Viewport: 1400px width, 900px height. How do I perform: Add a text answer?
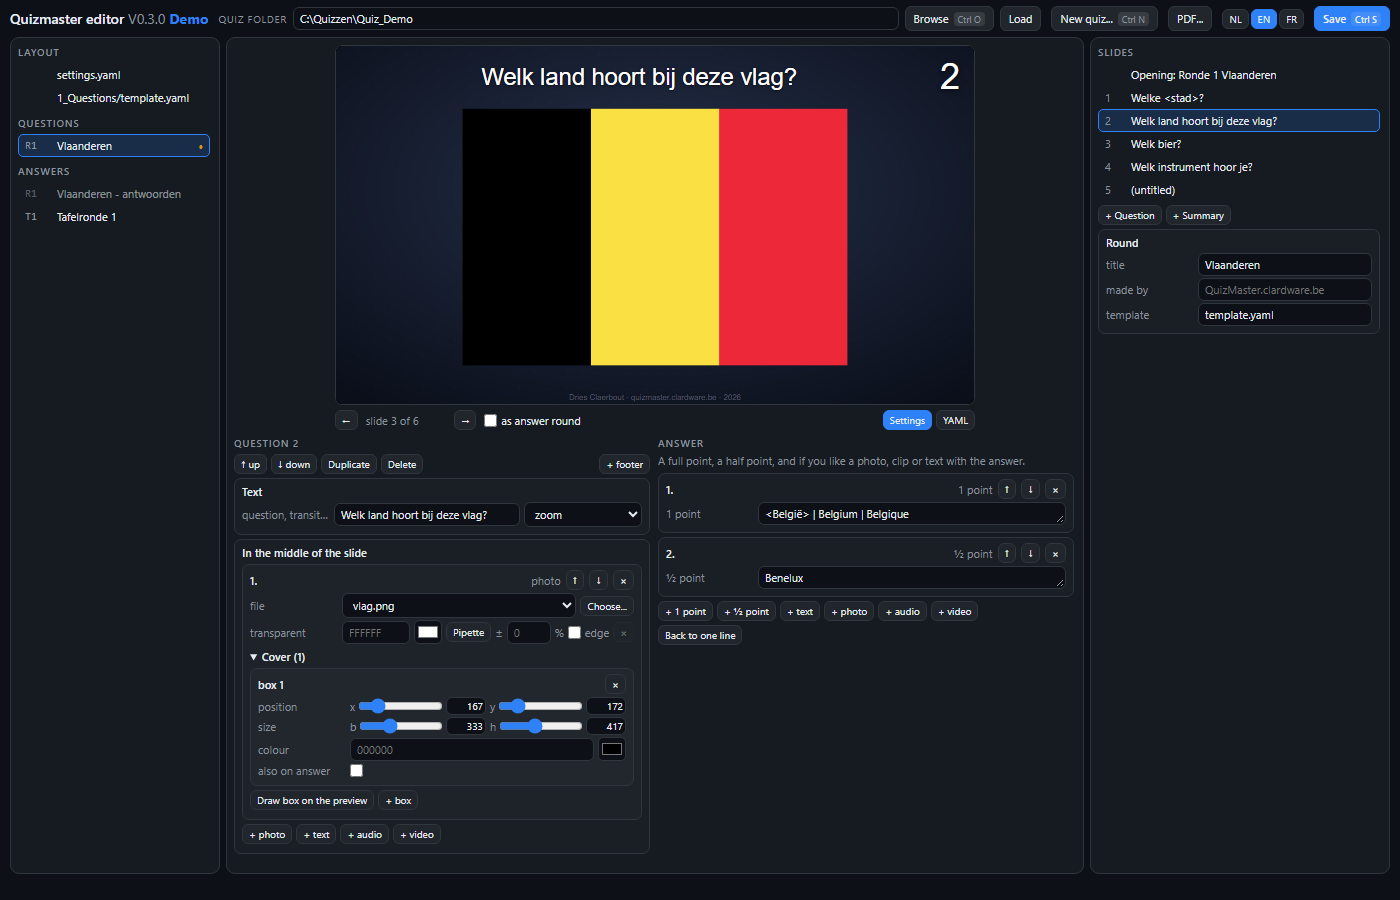(x=800, y=612)
